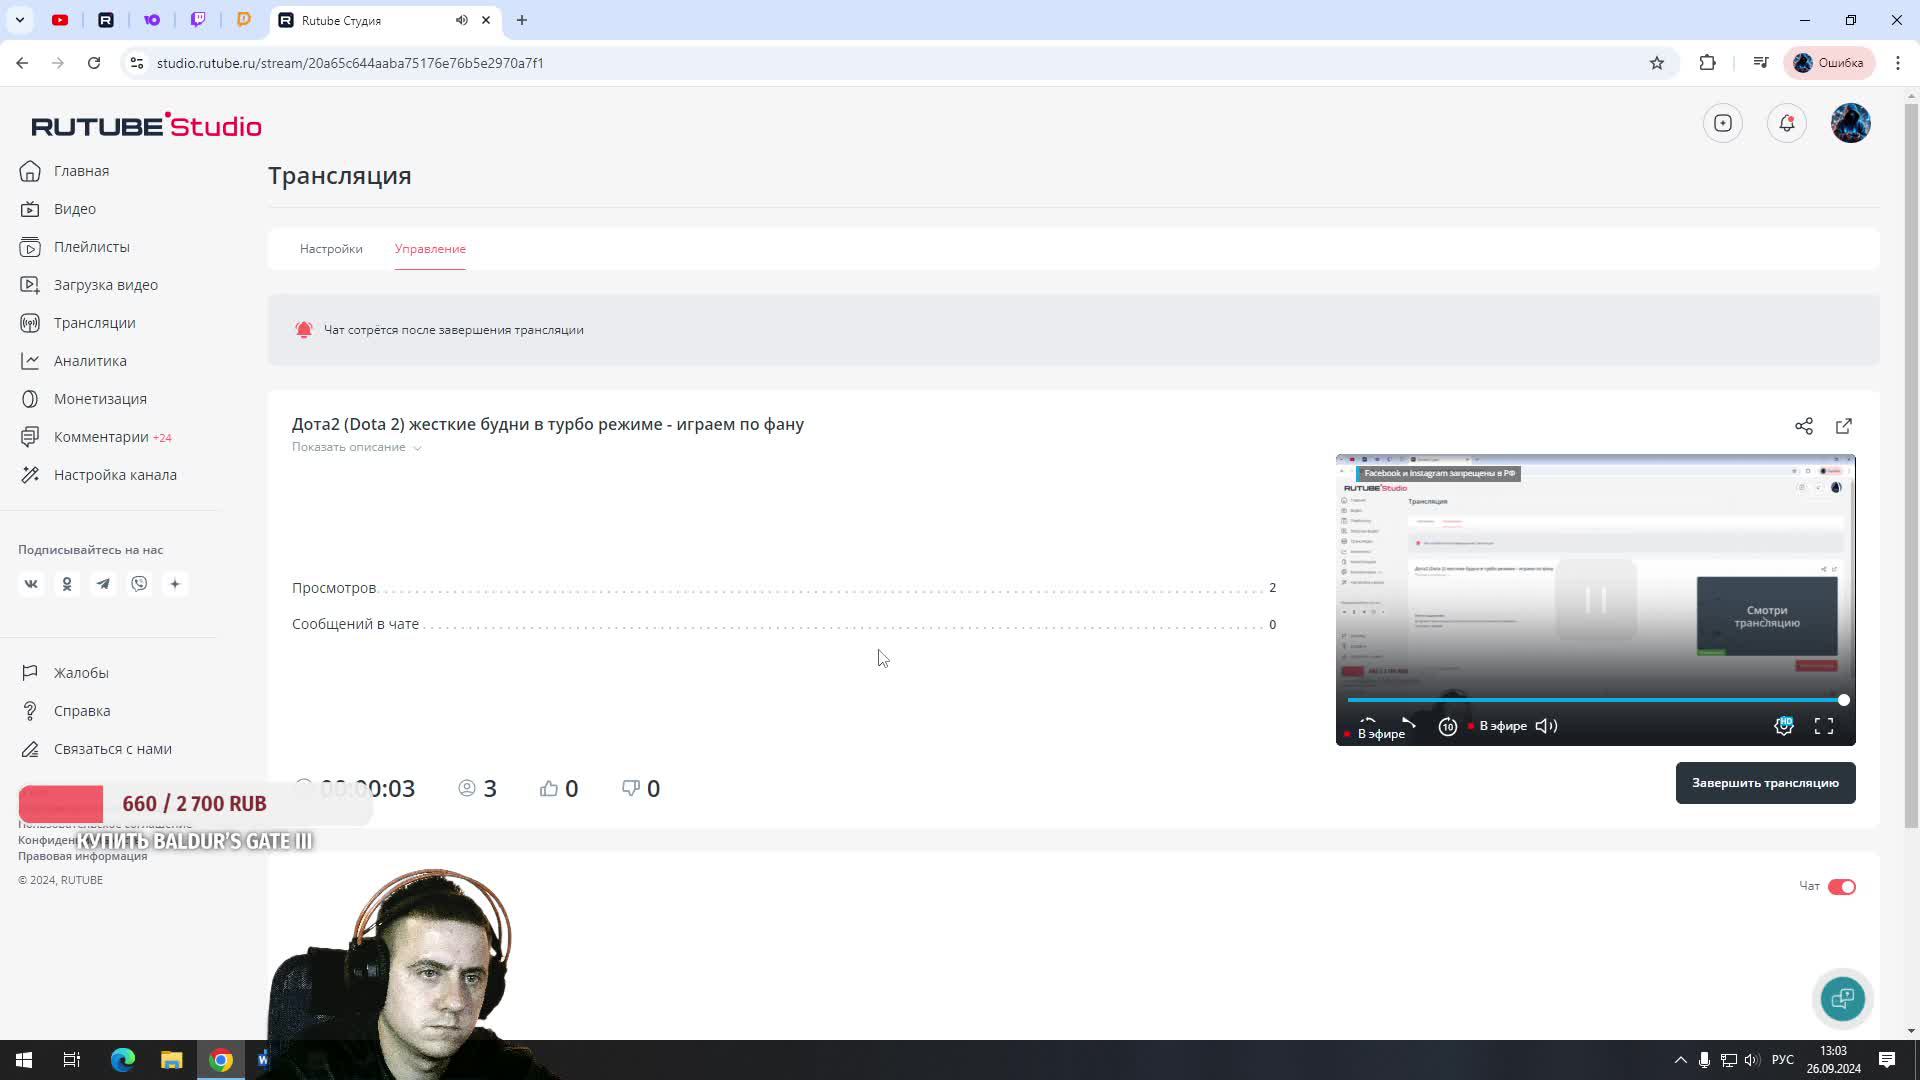Viewport: 1920px width, 1080px height.
Task: Click the add-content plus icon in header
Action: 1722,123
